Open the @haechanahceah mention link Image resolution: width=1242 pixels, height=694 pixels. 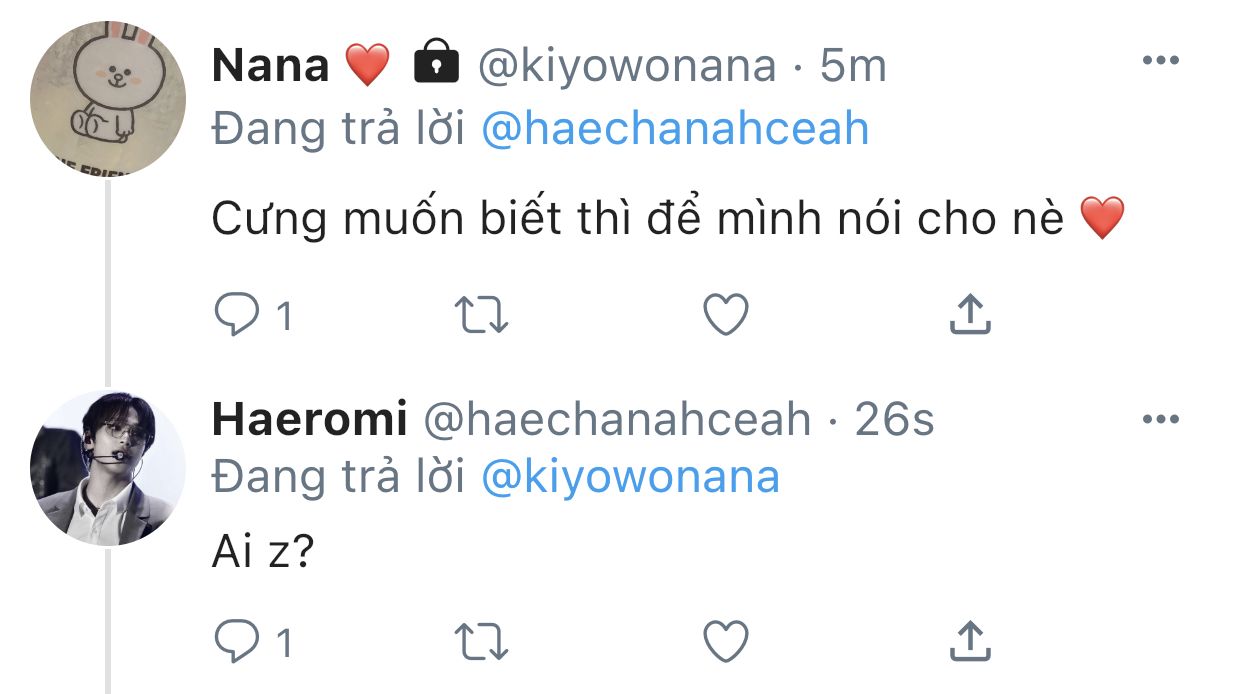675,130
